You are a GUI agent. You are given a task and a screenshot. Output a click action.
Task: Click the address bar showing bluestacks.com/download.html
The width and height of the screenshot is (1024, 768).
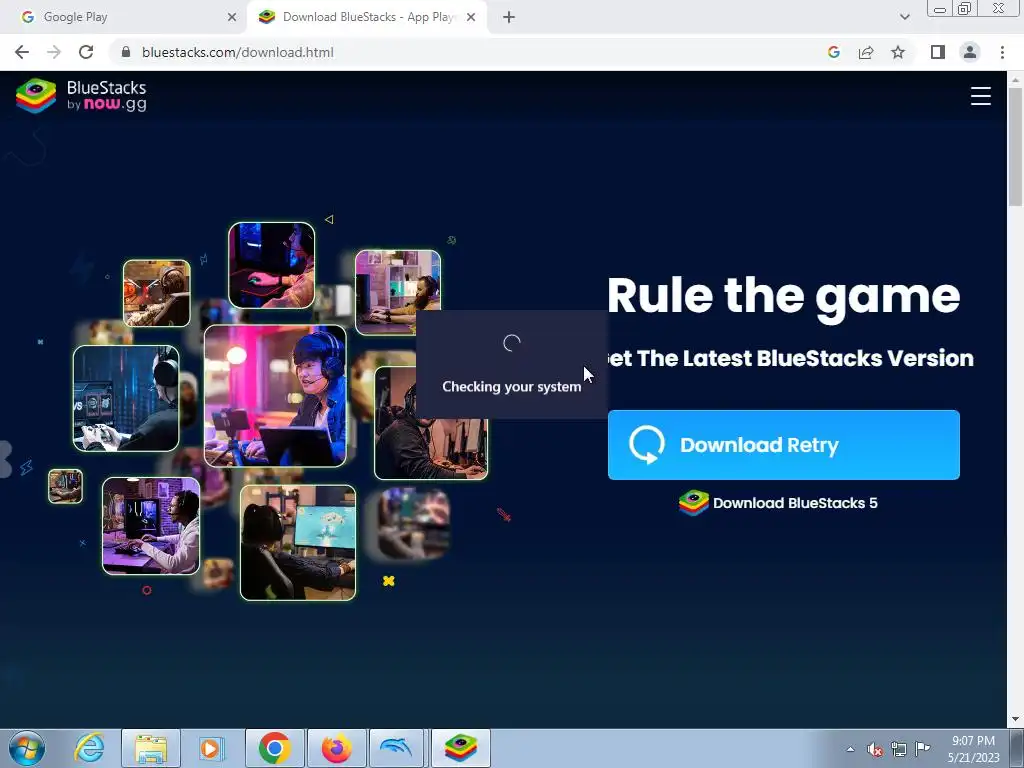pos(238,52)
